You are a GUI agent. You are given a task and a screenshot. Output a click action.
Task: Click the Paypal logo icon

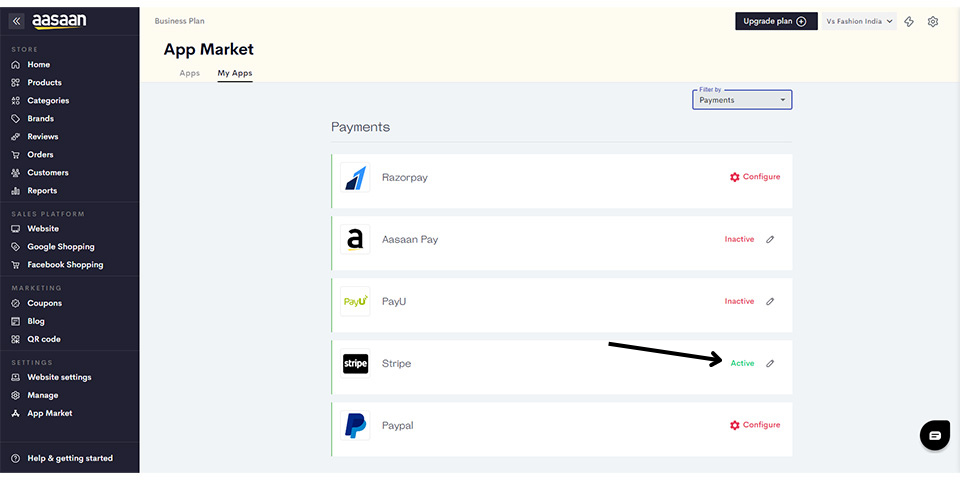click(355, 426)
